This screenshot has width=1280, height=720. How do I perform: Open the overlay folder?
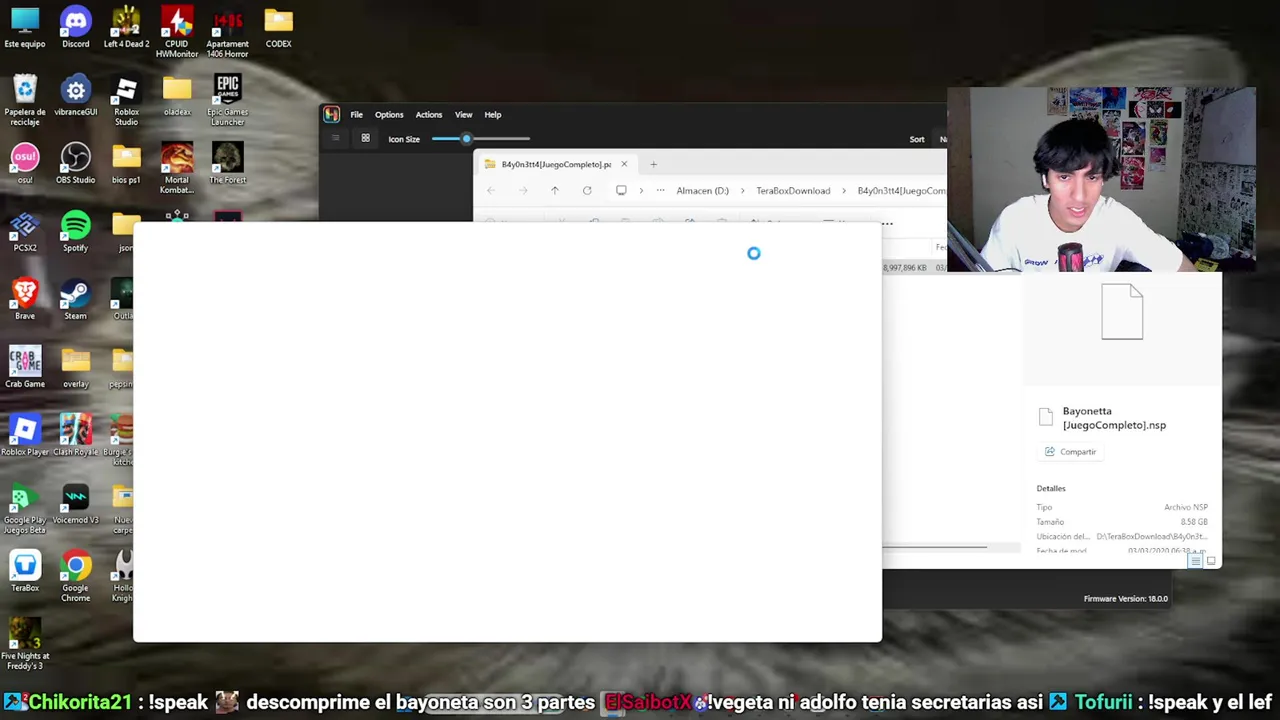pos(75,368)
